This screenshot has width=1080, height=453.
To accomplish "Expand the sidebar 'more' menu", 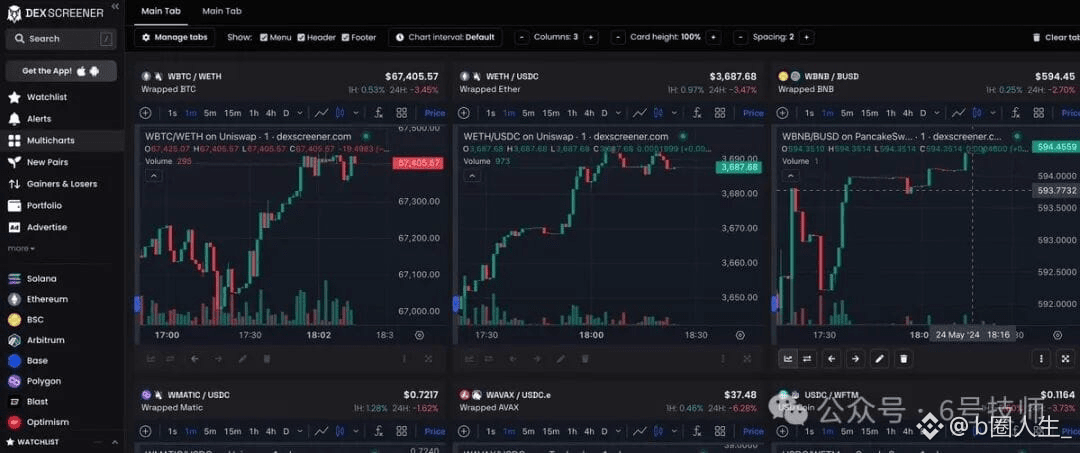I will pyautogui.click(x=21, y=249).
